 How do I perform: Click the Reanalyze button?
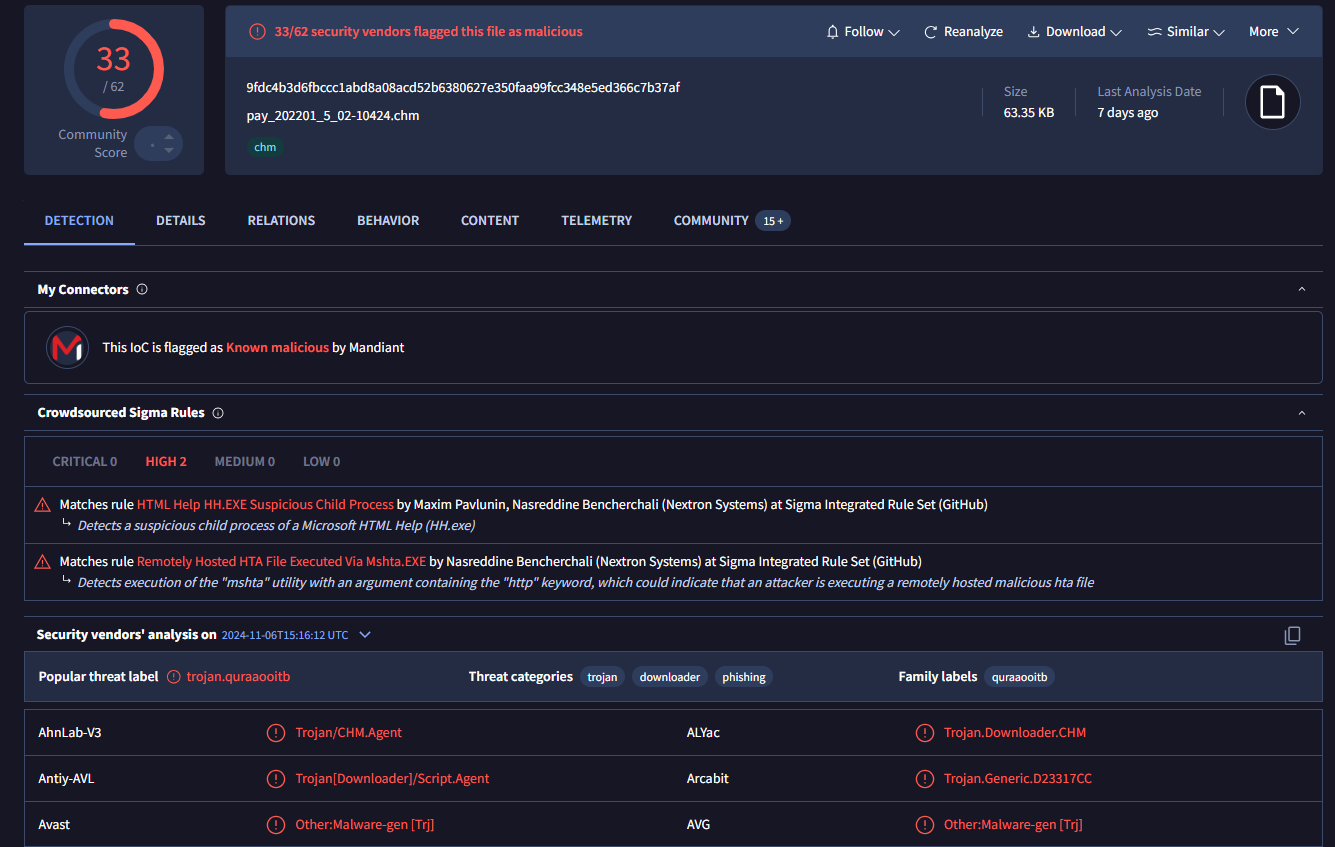[963, 32]
